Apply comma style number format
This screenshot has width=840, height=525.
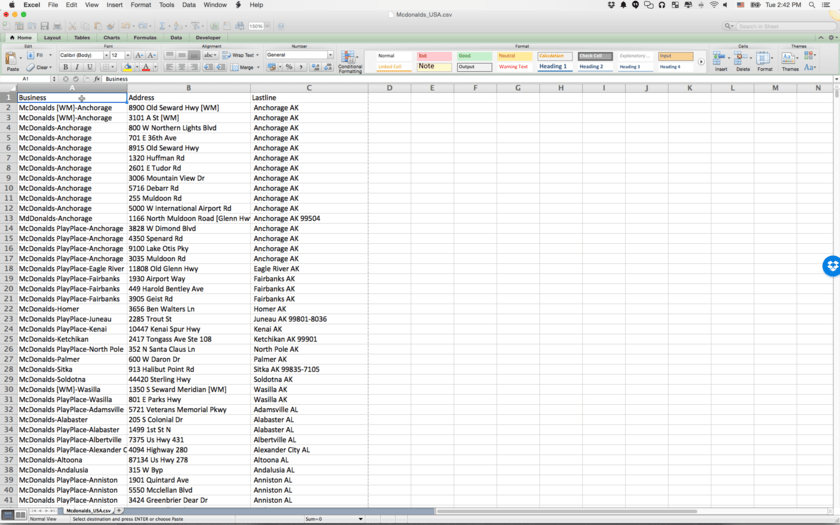click(x=301, y=67)
